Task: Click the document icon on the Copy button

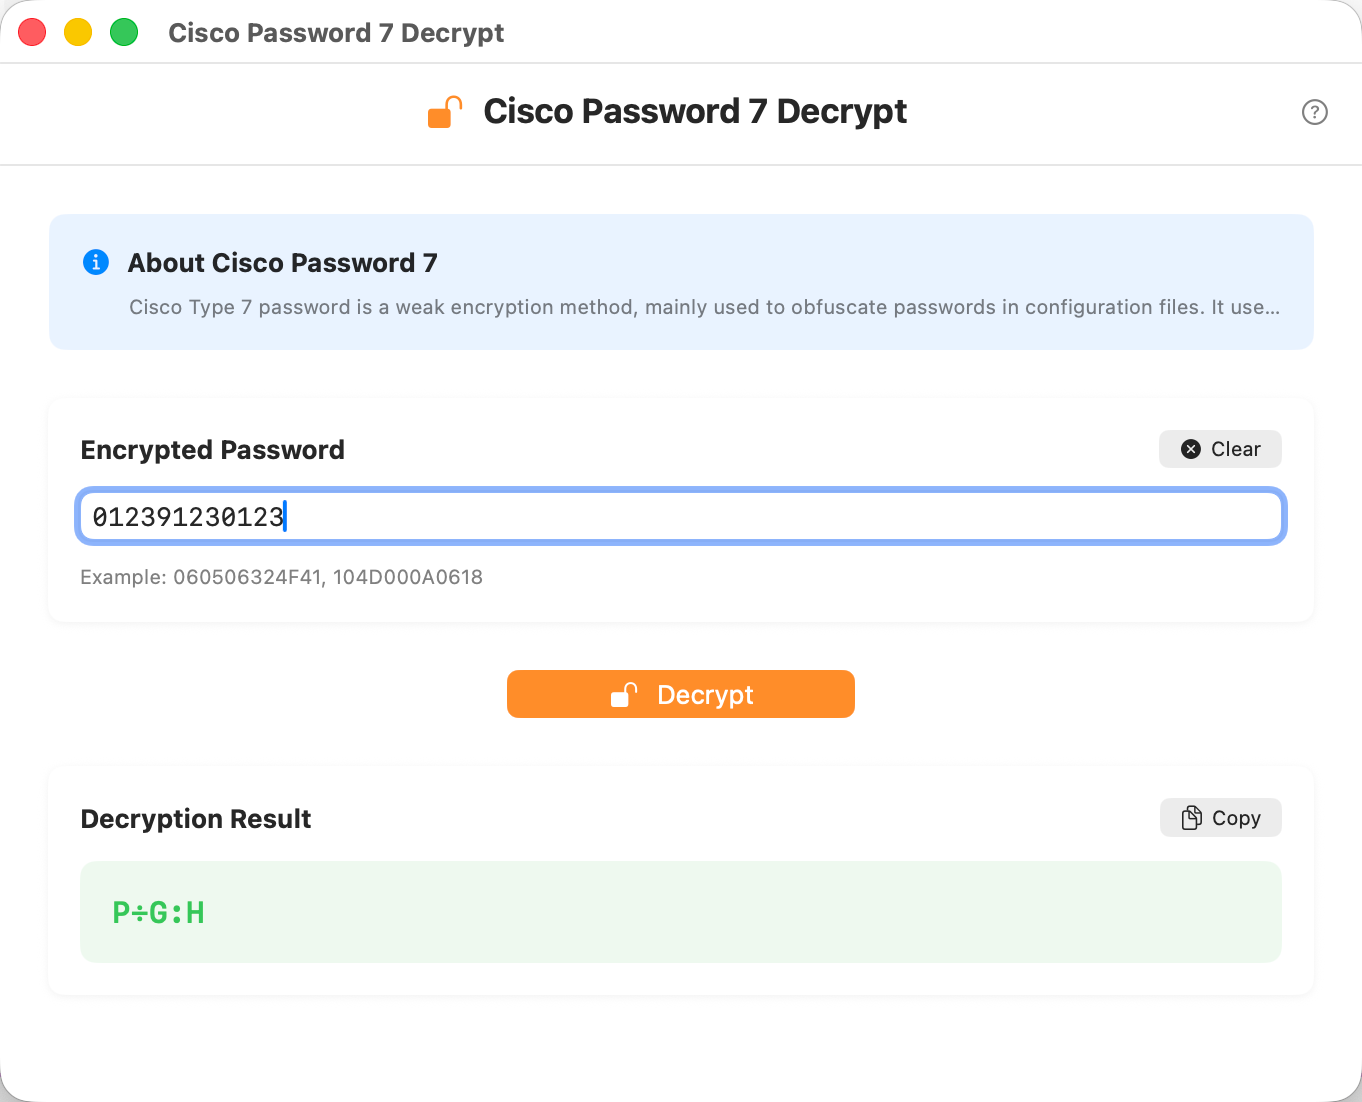Action: [x=1193, y=817]
